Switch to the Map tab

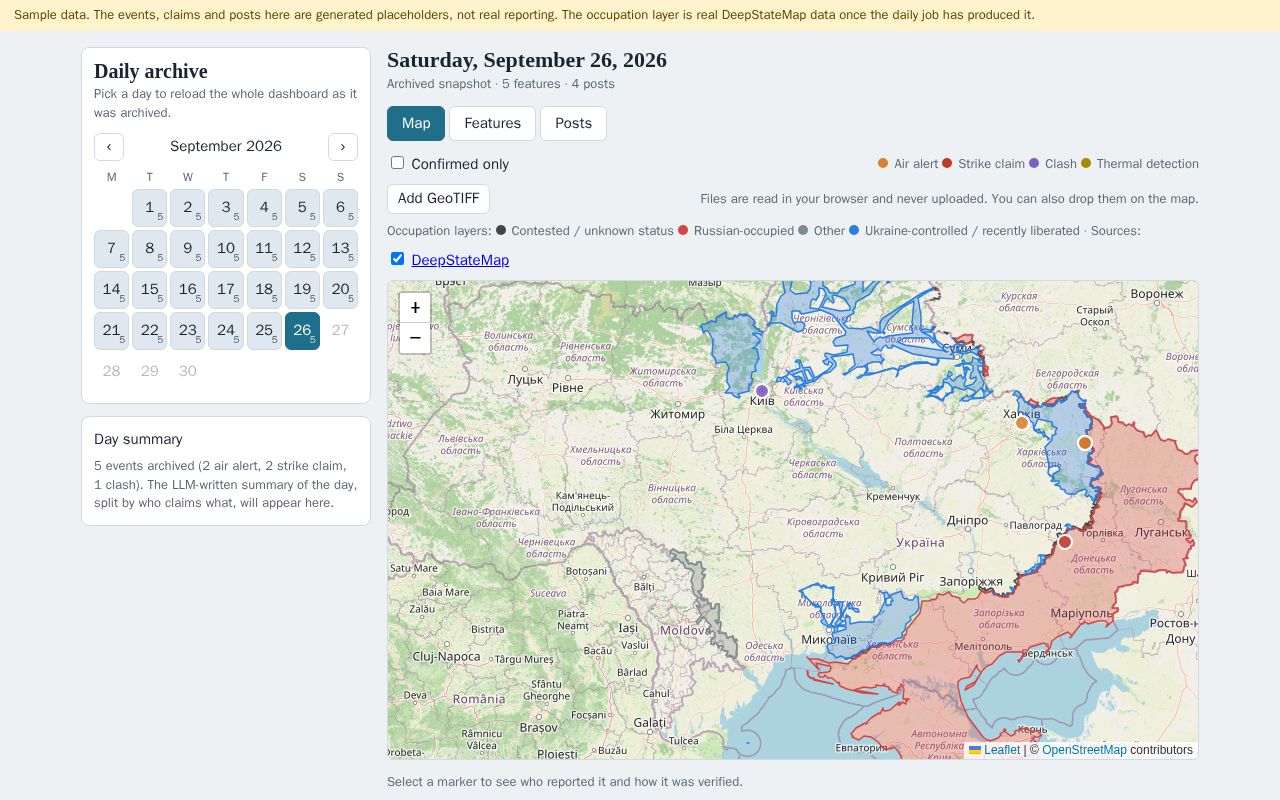(416, 123)
